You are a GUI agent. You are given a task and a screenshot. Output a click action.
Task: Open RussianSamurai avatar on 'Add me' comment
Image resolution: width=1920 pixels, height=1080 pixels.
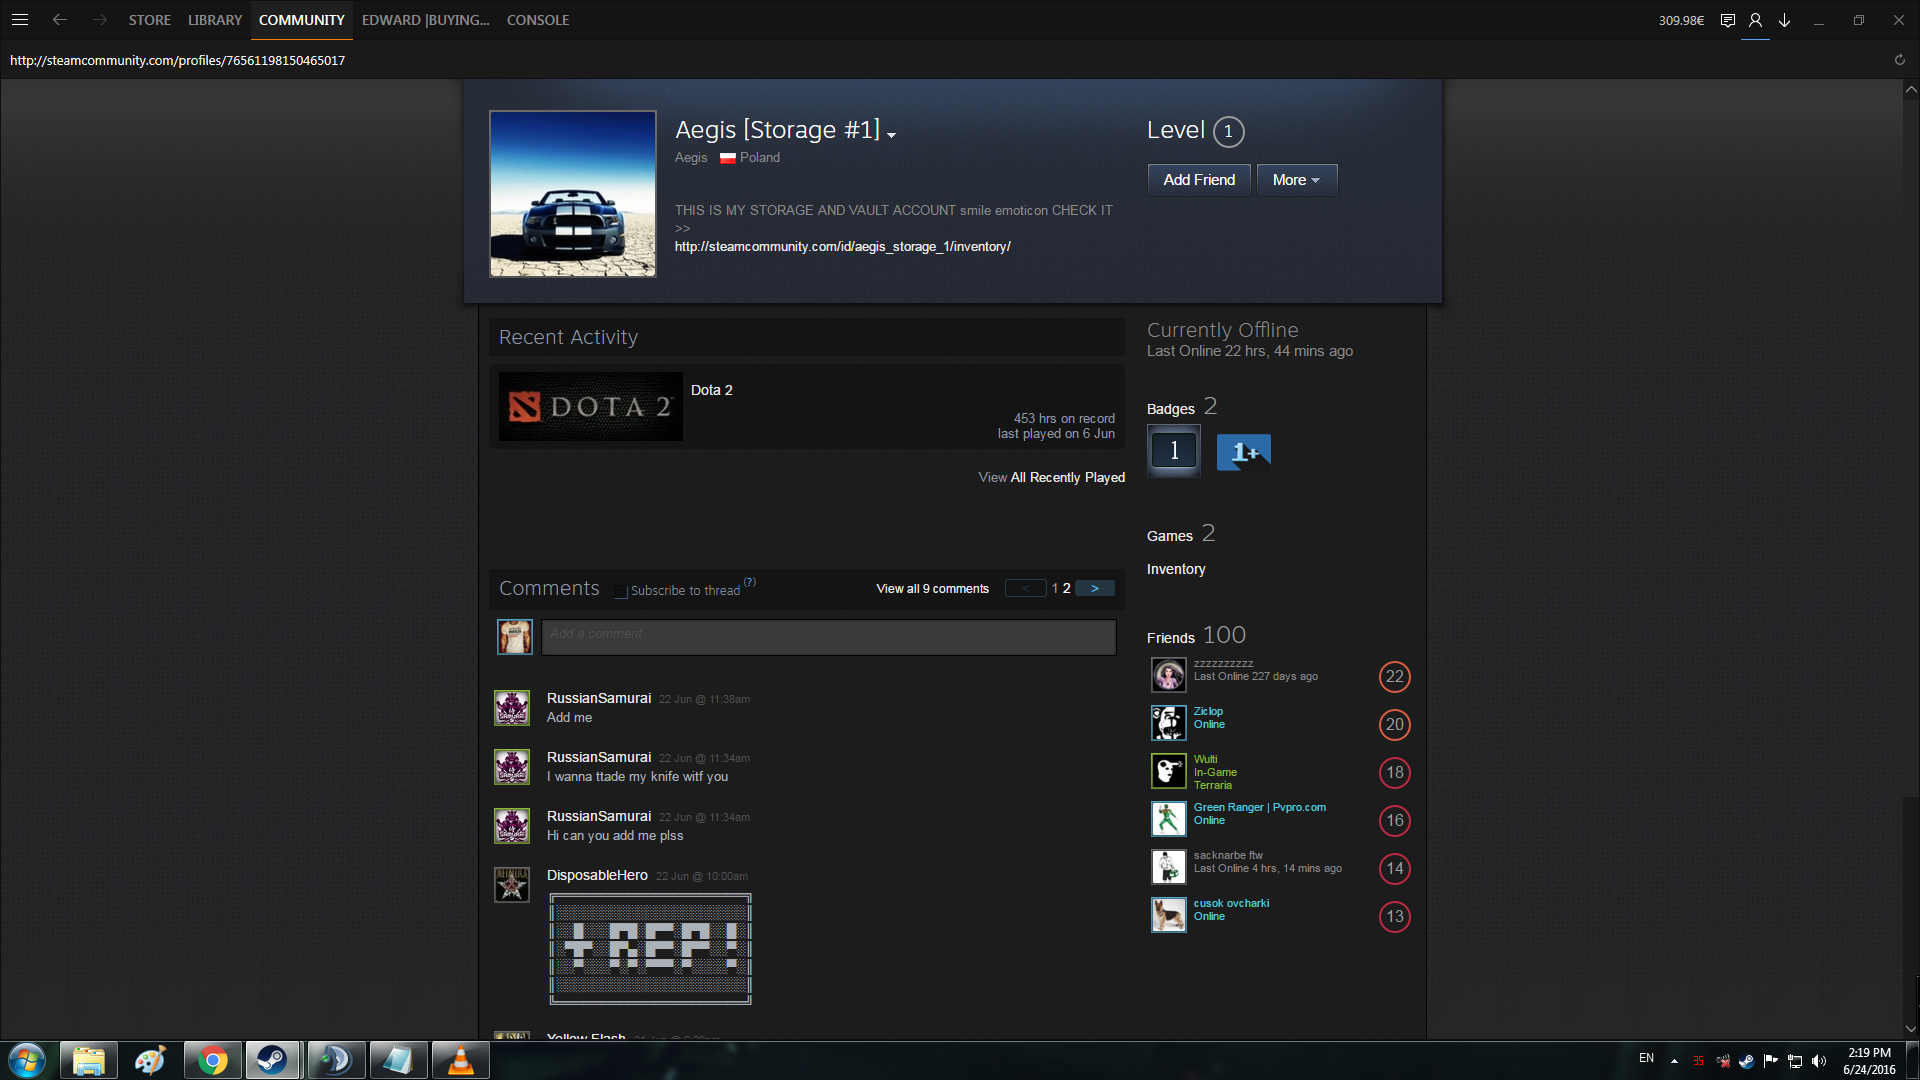point(512,708)
